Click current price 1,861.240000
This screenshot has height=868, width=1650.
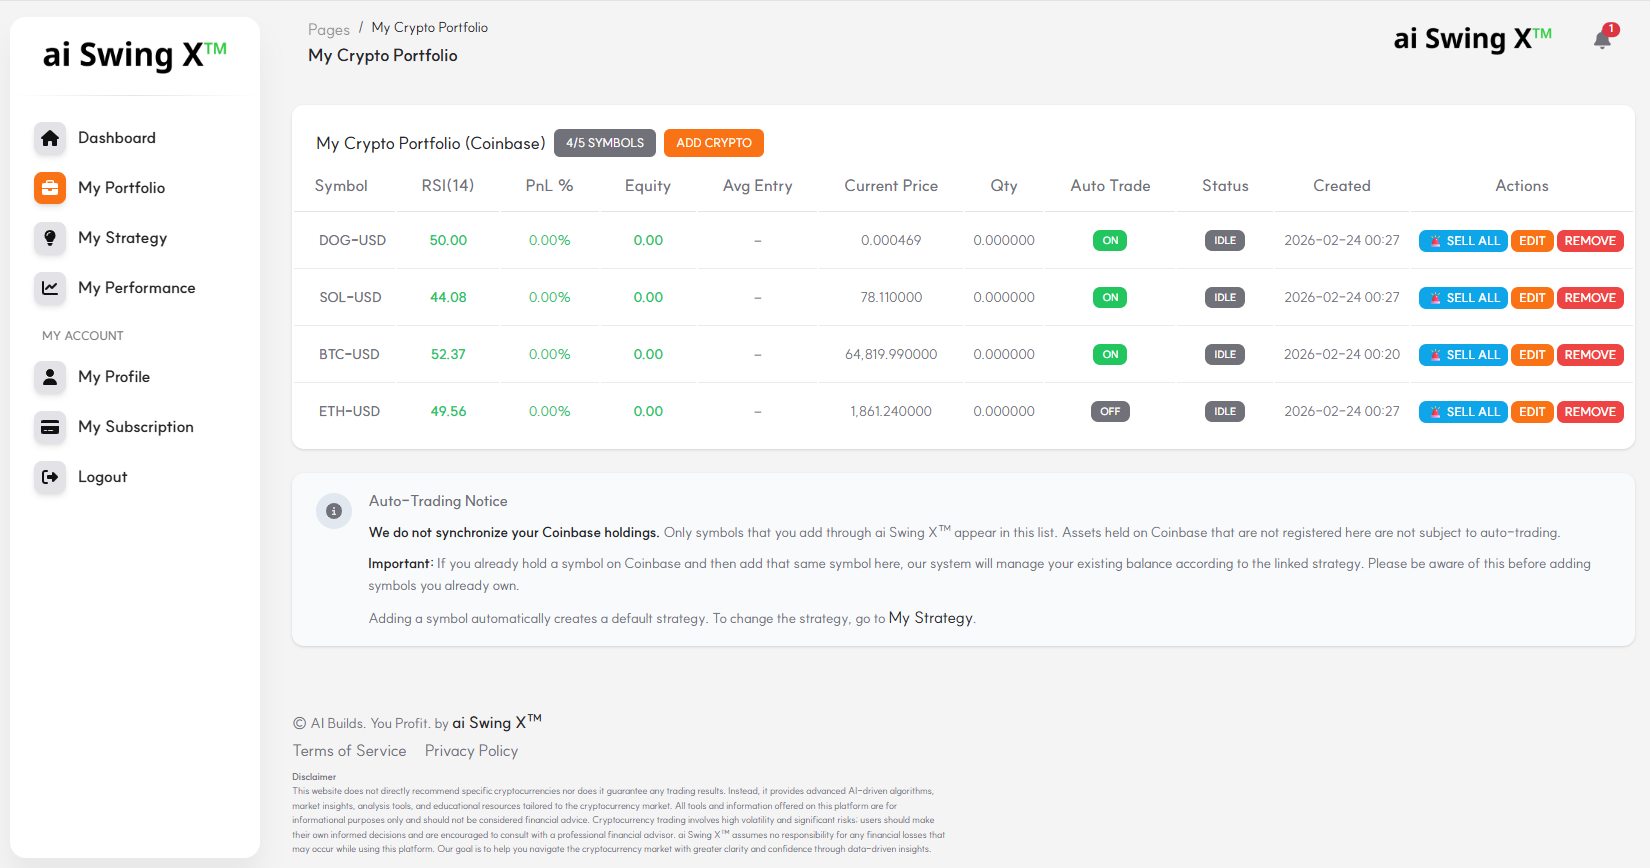click(891, 412)
